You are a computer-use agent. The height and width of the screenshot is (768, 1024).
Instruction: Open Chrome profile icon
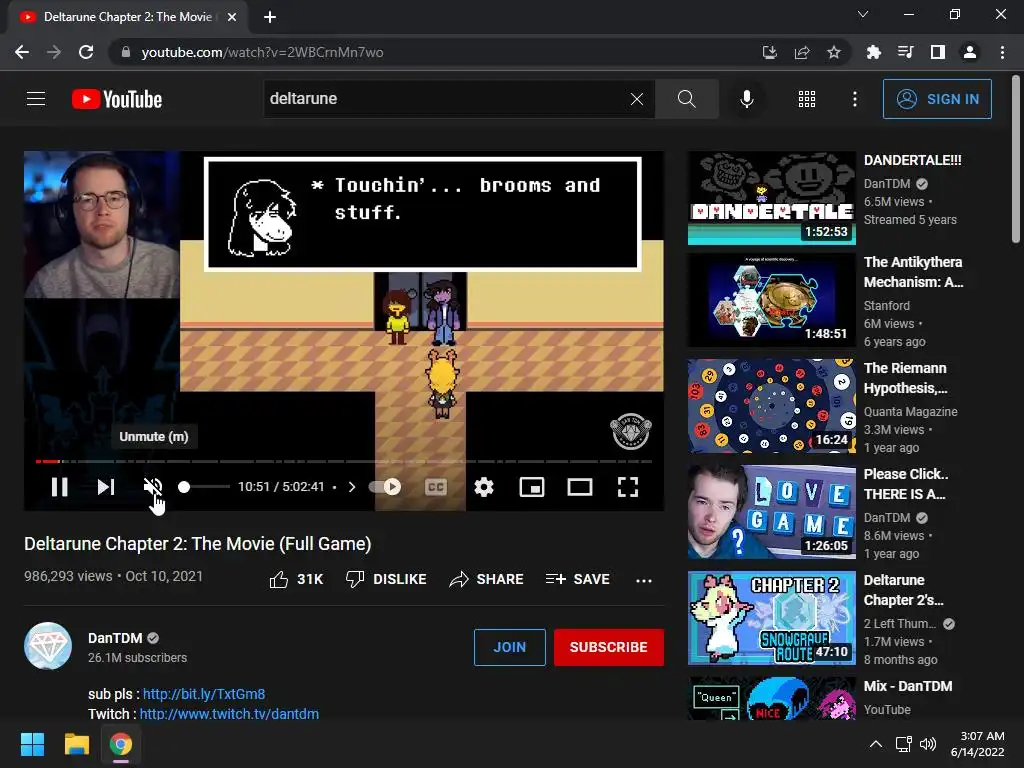click(x=970, y=52)
